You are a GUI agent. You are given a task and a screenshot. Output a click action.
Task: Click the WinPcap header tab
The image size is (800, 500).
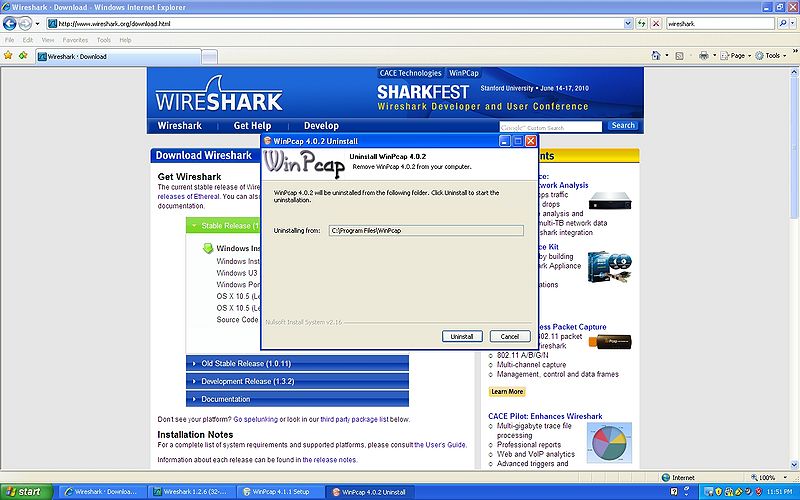coord(463,73)
